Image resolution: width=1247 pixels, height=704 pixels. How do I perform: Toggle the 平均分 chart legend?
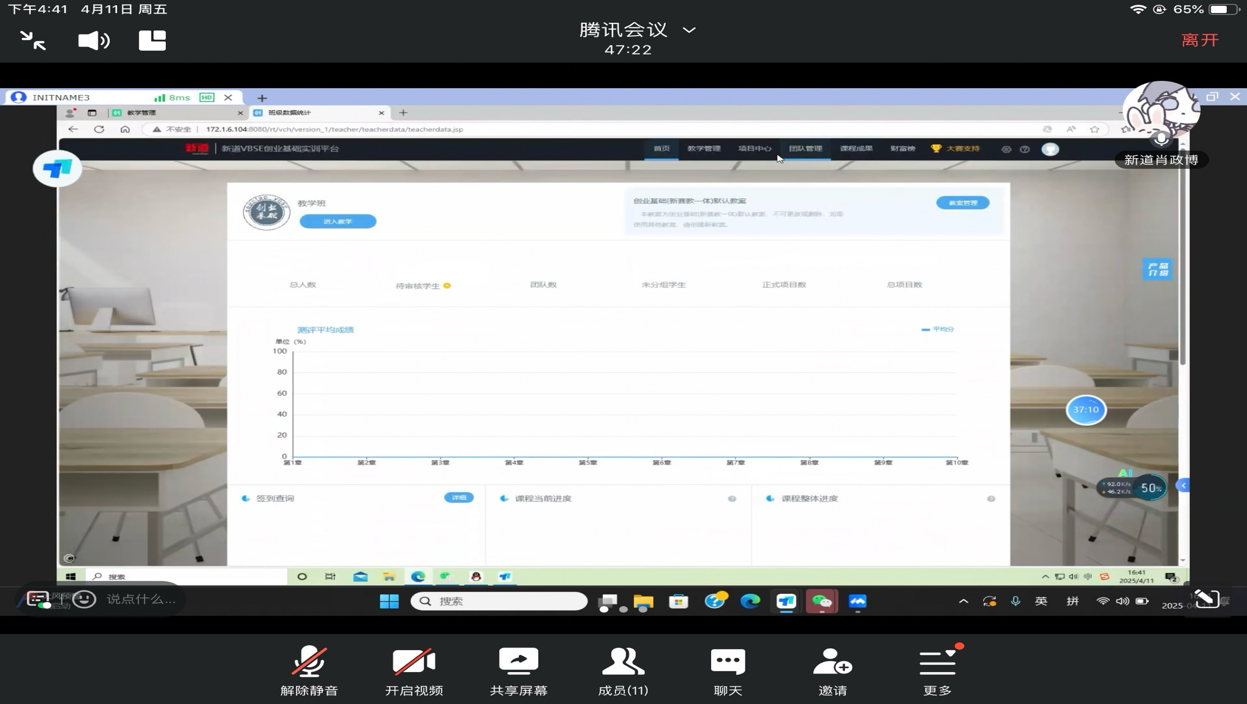click(938, 329)
